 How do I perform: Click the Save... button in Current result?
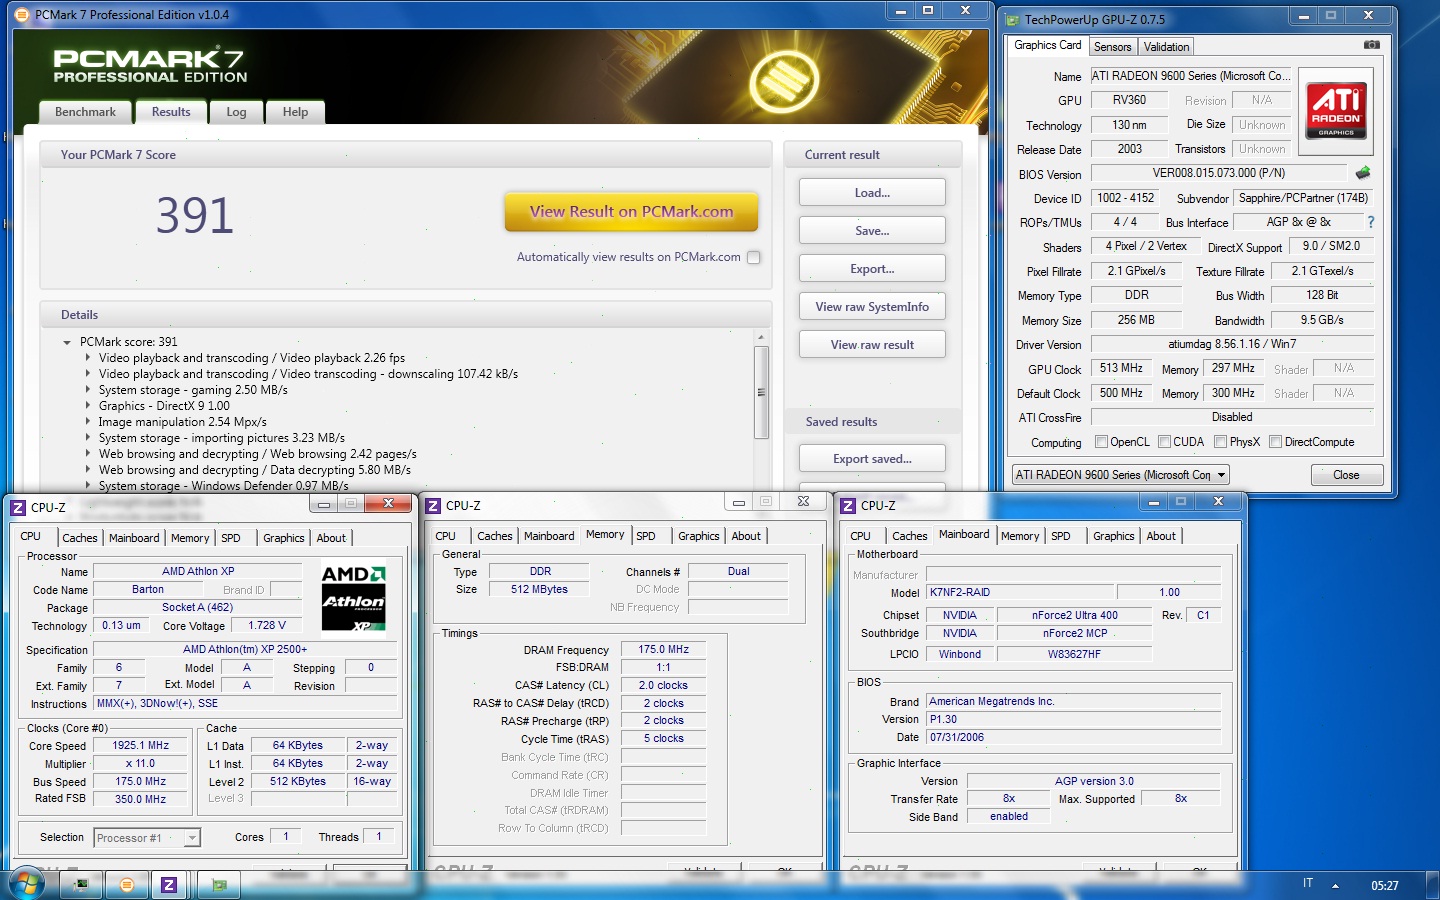tap(872, 231)
